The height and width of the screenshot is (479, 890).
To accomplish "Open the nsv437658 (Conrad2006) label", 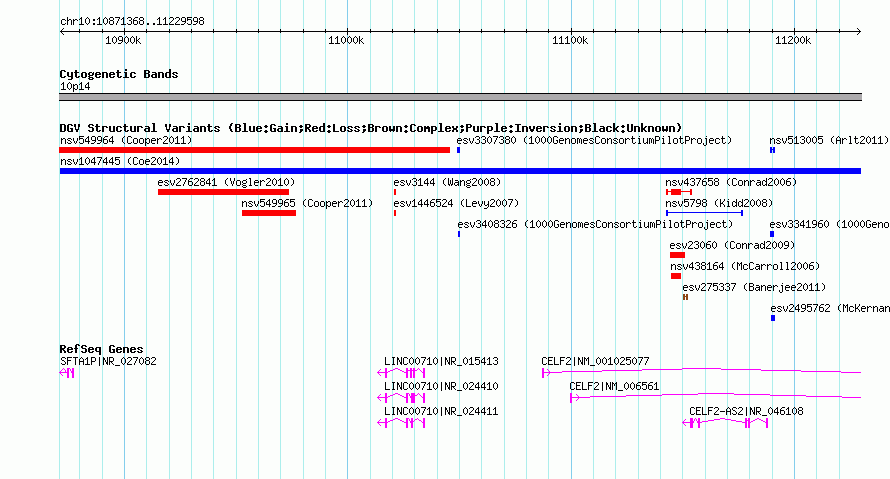I will click(x=731, y=182).
